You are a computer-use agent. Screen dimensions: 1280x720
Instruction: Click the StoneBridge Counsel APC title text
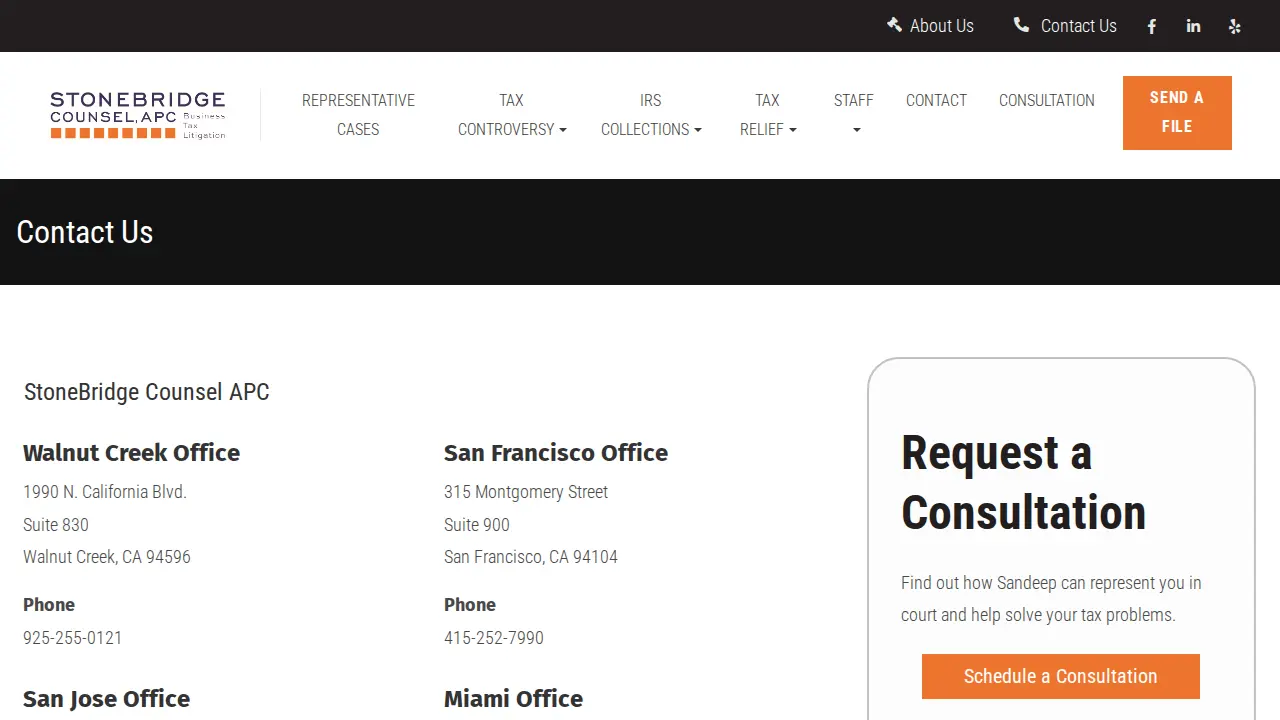tap(147, 392)
